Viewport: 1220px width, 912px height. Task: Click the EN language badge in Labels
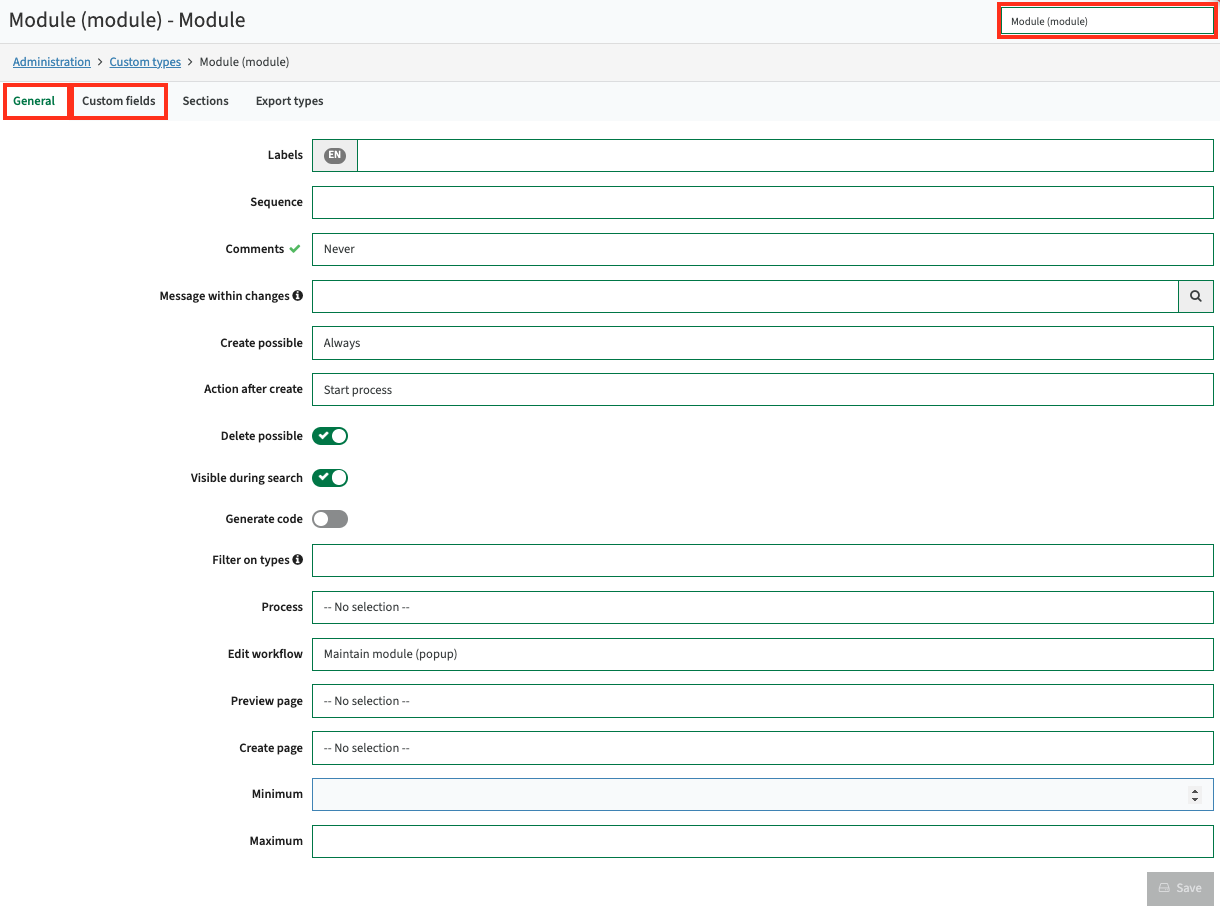point(335,155)
